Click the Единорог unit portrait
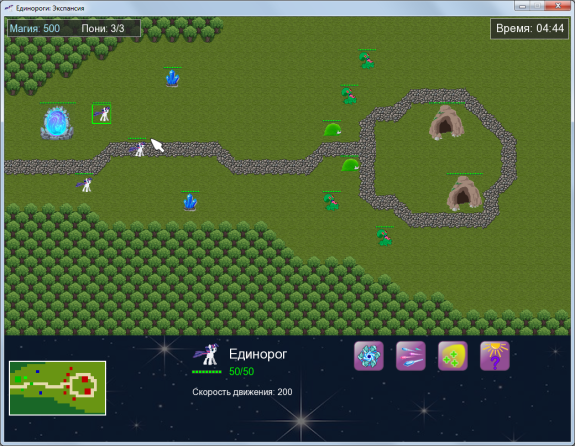 pos(206,354)
